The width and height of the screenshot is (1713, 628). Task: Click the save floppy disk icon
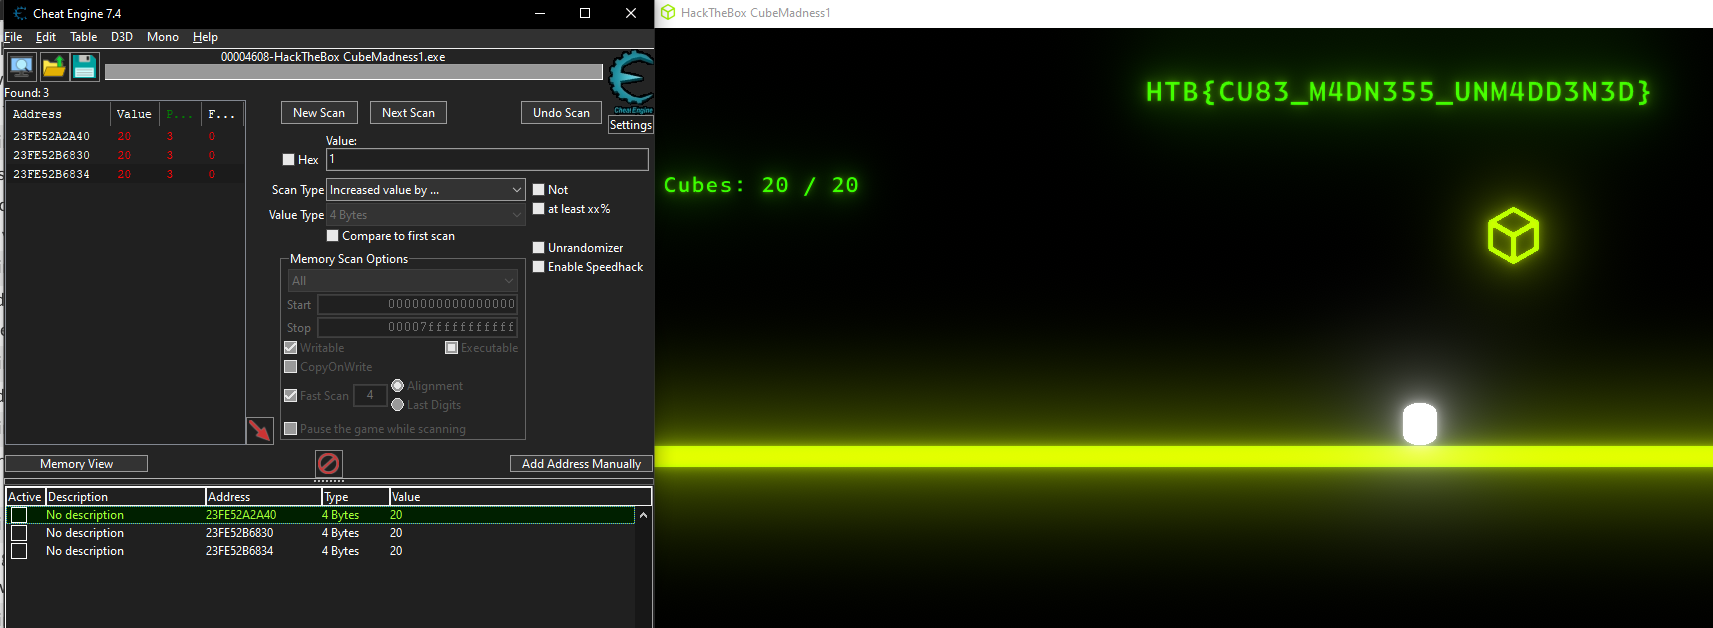pos(85,67)
